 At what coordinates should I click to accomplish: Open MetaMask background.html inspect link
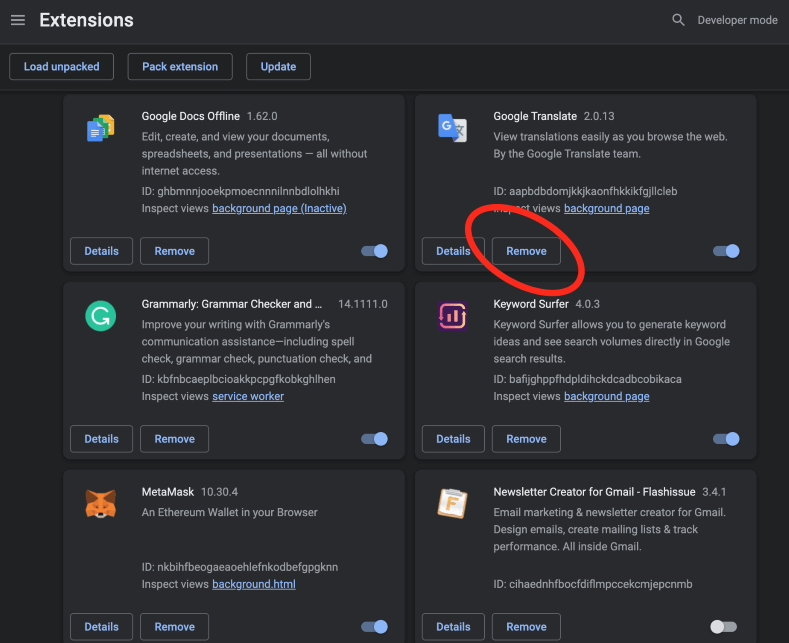tap(253, 584)
